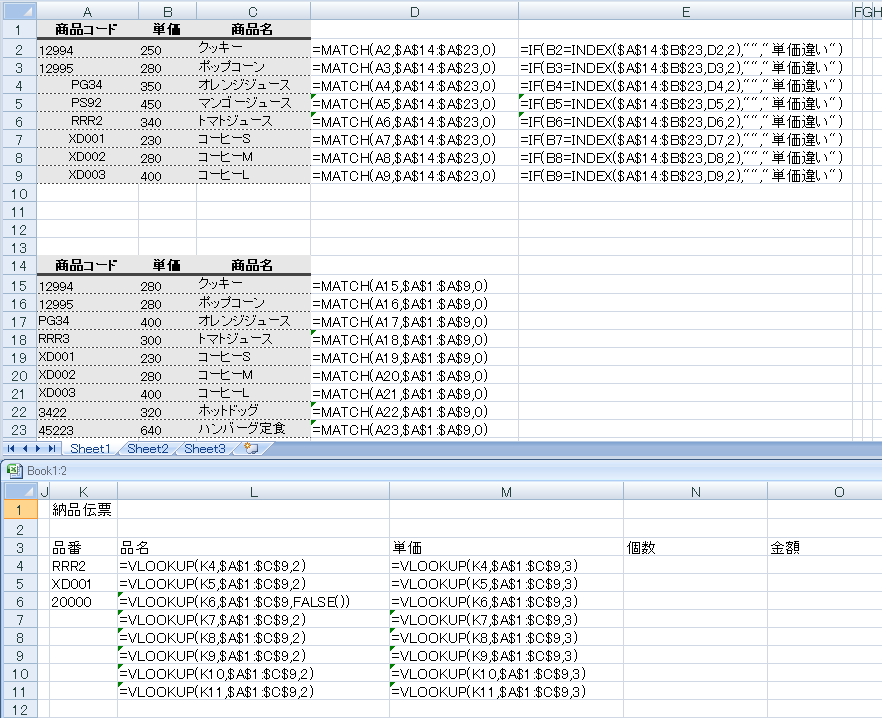Select the cell reading ハンバーグ定食
882x718 pixels.
253,429
